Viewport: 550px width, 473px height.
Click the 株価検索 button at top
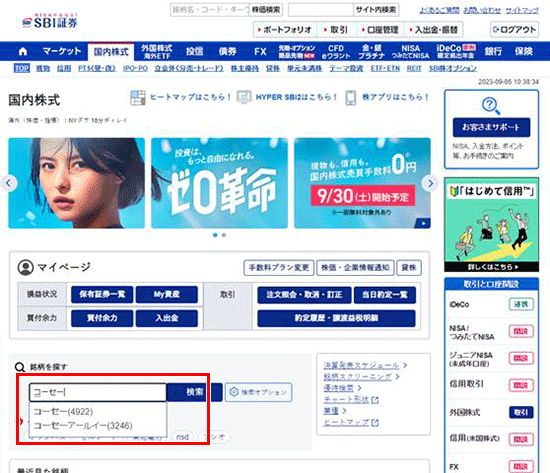[x=266, y=10]
